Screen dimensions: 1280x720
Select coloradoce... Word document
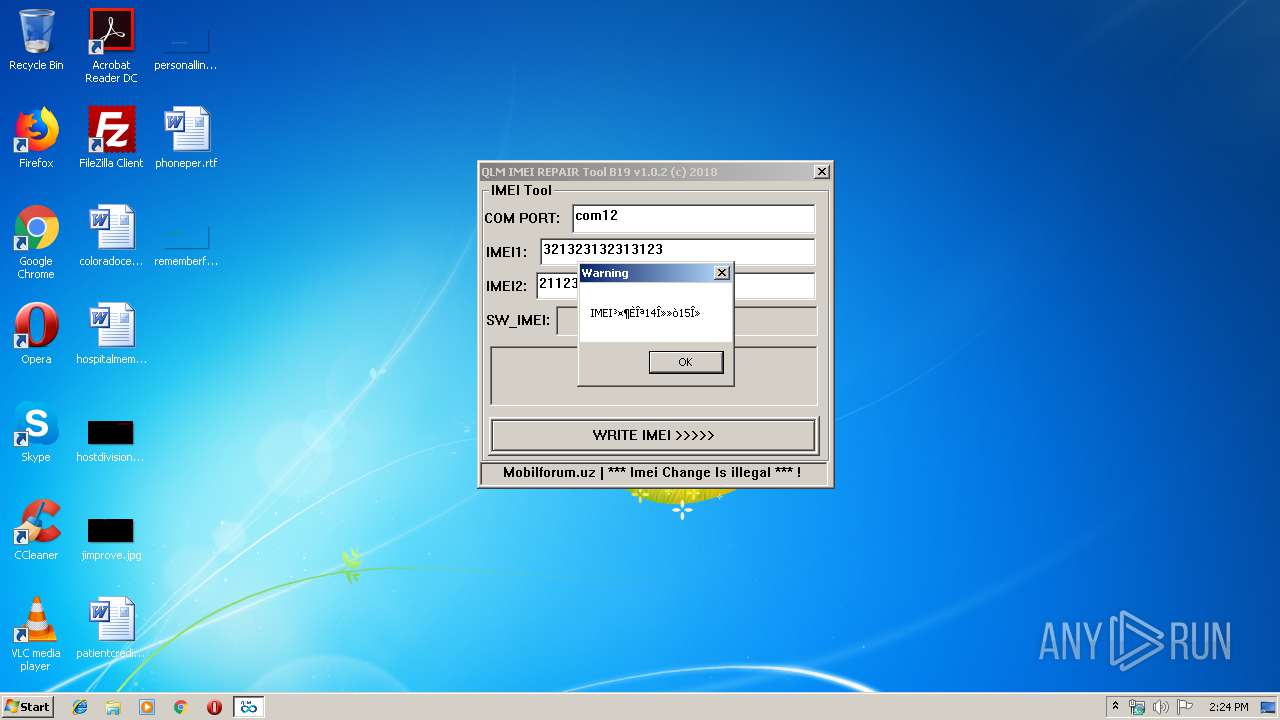click(x=111, y=236)
